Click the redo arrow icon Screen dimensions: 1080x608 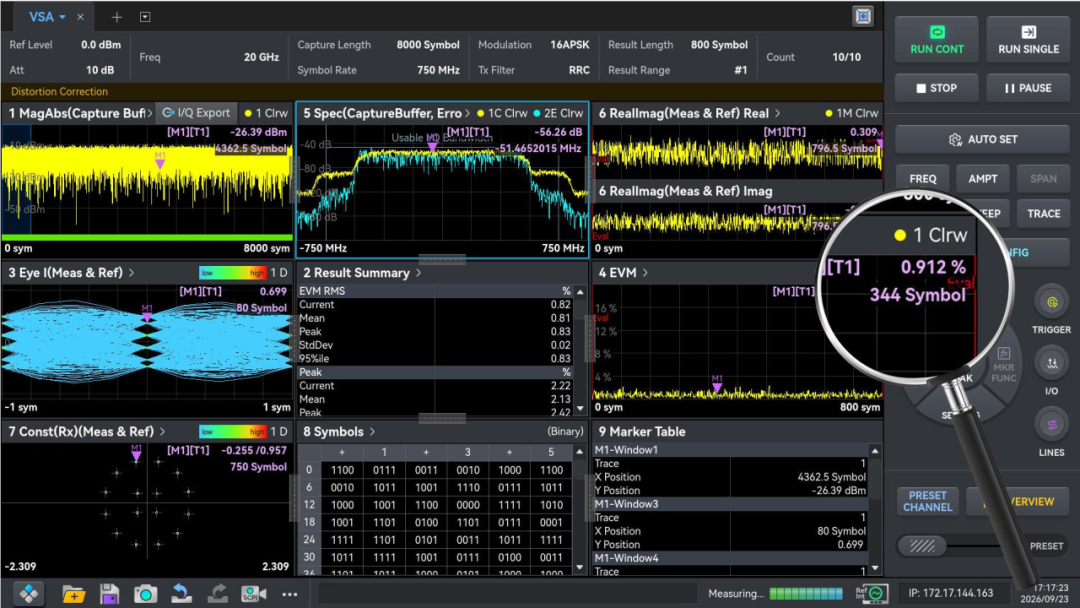pyautogui.click(x=218, y=594)
